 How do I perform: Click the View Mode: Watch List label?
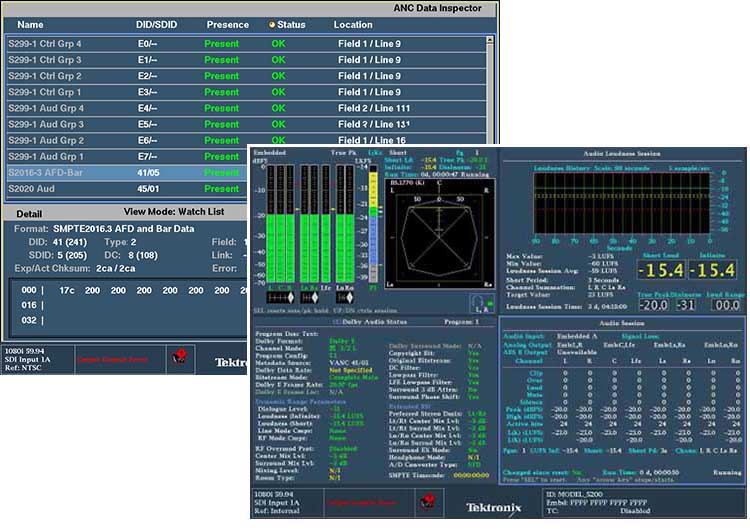pyautogui.click(x=174, y=211)
